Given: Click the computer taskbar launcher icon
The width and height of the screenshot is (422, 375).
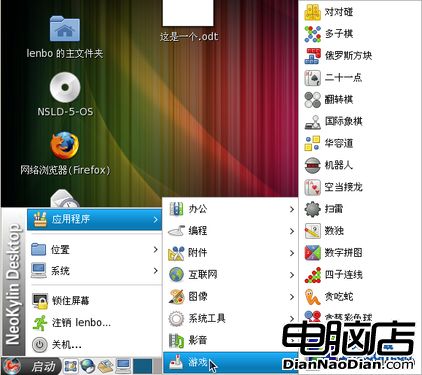Looking at the screenshot, I should coord(123,366).
